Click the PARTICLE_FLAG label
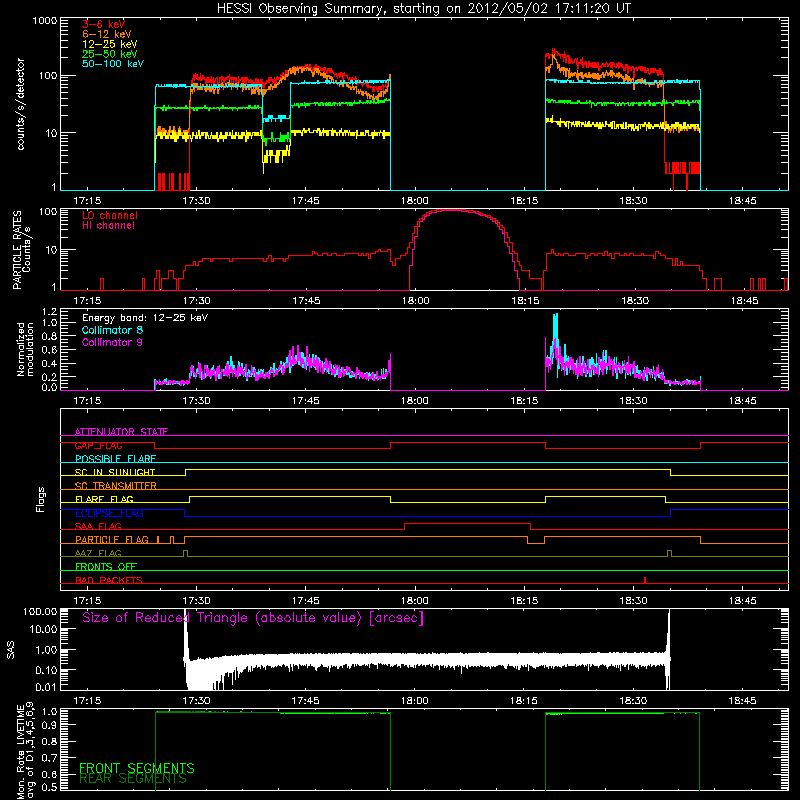This screenshot has height=800, width=800. pyautogui.click(x=112, y=539)
